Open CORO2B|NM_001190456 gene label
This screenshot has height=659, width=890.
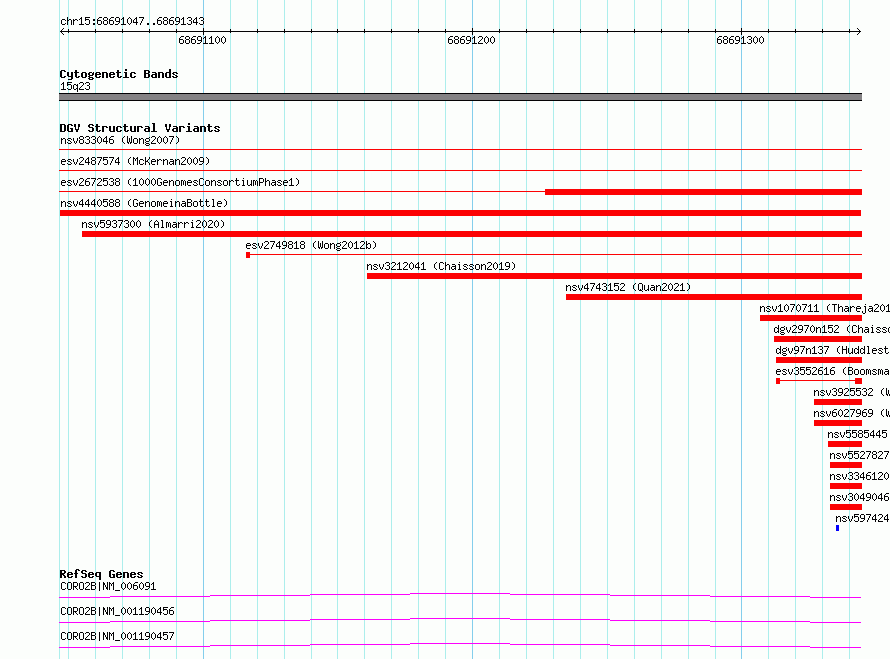[x=117, y=611]
